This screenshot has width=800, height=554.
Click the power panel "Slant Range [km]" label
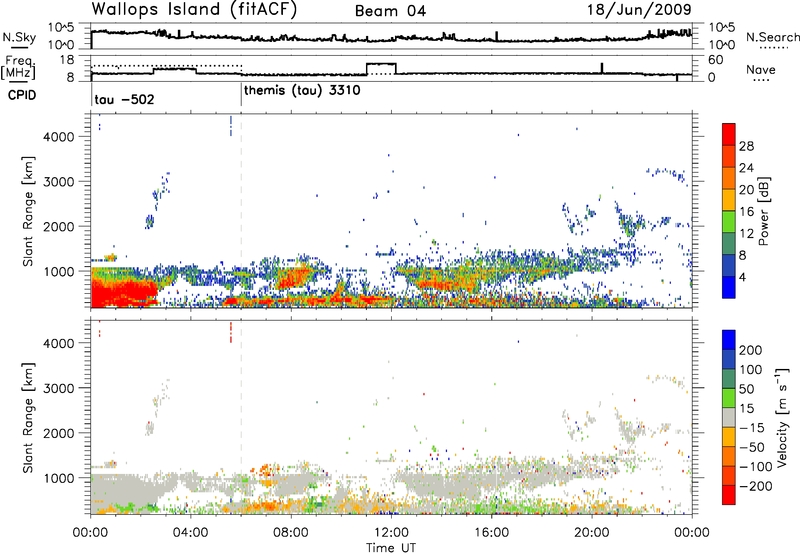(x=29, y=211)
